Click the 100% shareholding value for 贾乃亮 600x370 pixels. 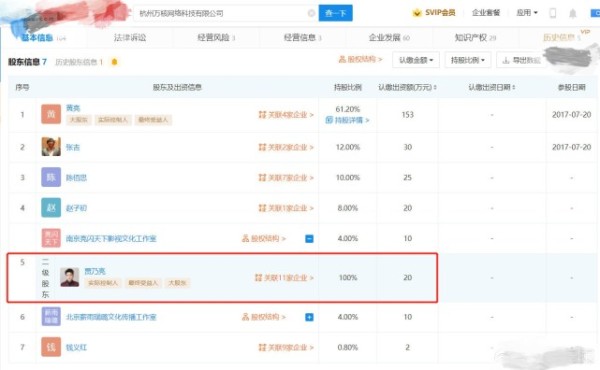pos(348,277)
